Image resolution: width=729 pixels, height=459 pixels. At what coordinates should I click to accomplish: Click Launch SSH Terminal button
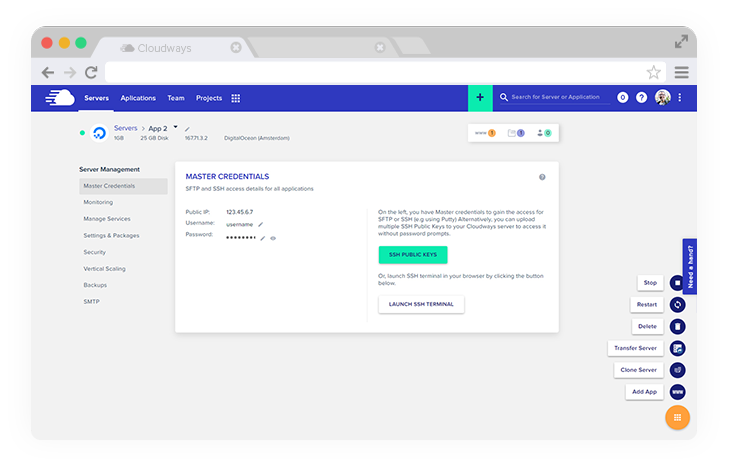[420, 304]
